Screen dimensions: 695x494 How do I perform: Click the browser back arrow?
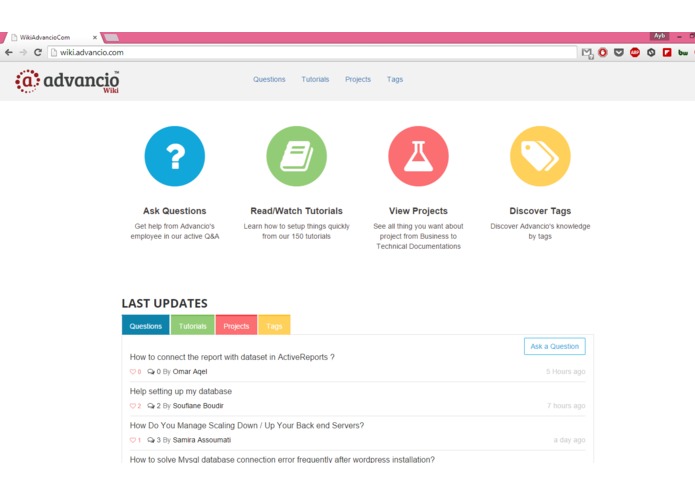[x=8, y=52]
